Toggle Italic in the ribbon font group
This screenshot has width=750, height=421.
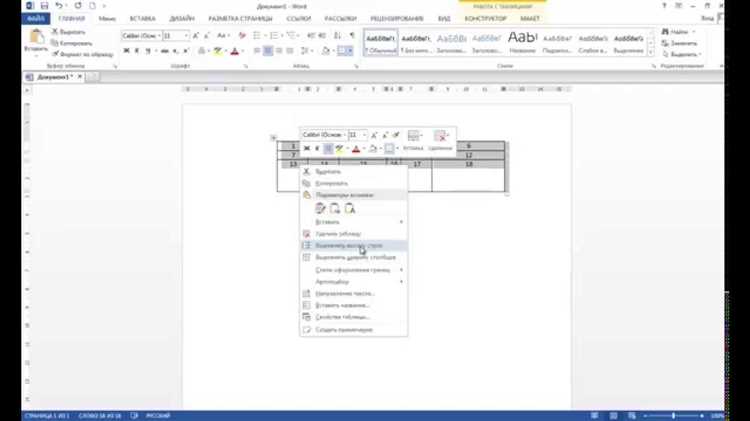coord(137,51)
